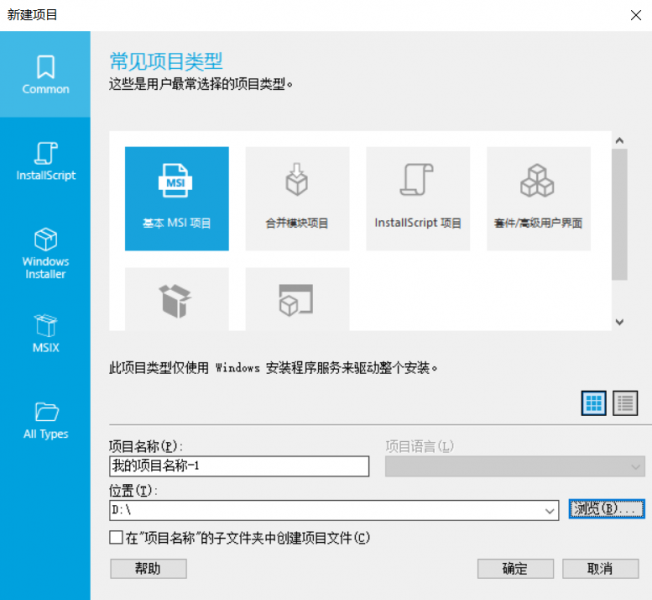Switch to grid view of project types
The height and width of the screenshot is (600, 652).
tap(593, 403)
